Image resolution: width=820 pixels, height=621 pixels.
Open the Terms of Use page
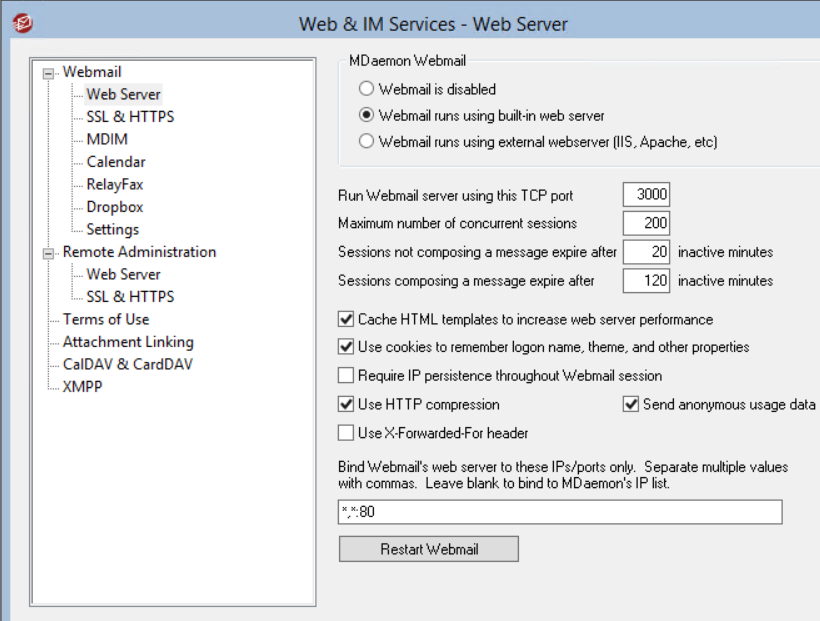(x=106, y=319)
